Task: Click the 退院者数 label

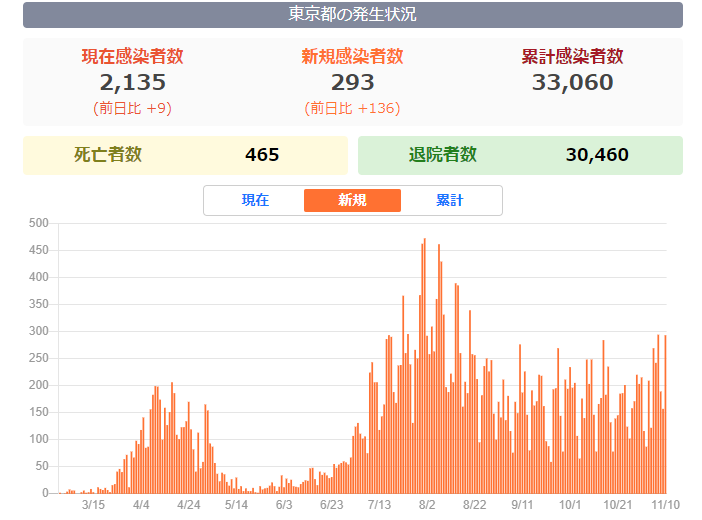Action: point(442,155)
